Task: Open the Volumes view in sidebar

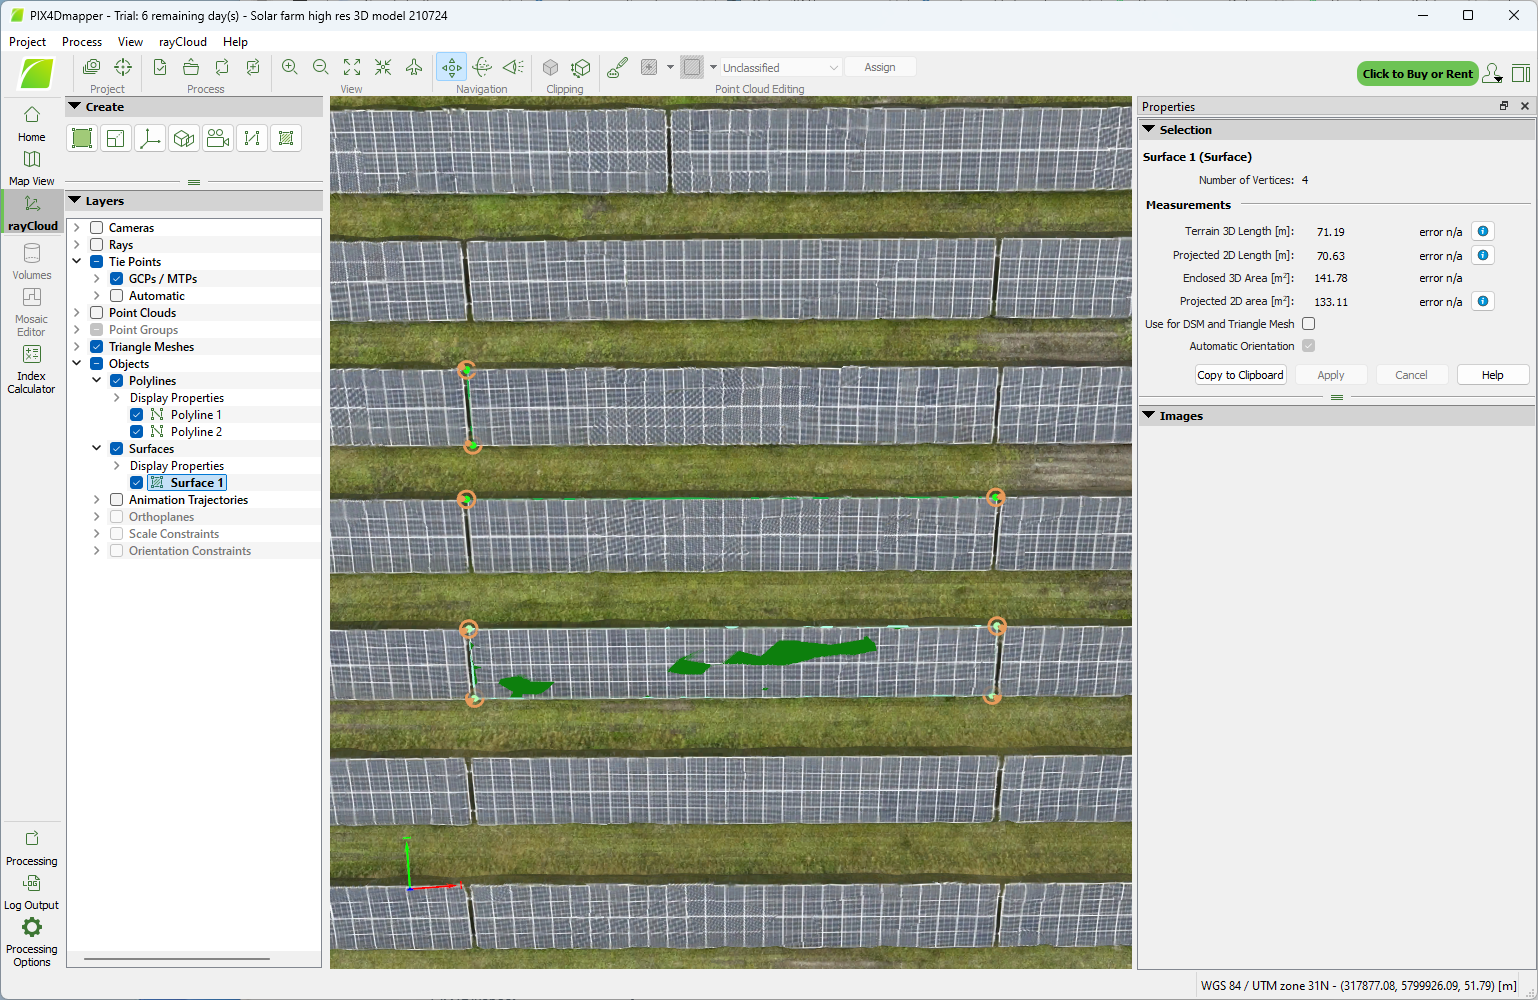Action: point(32,262)
